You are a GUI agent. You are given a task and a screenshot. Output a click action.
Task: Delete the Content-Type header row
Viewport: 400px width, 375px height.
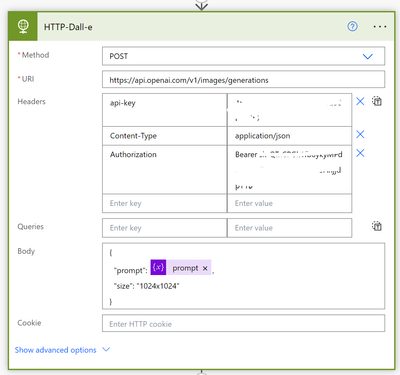pyautogui.click(x=360, y=134)
